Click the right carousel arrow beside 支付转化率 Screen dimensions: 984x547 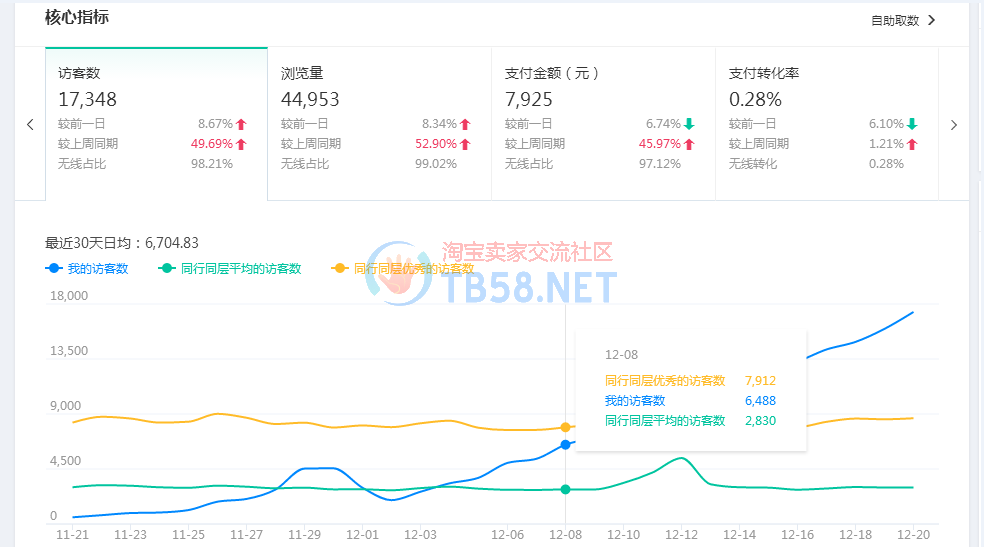(953, 125)
